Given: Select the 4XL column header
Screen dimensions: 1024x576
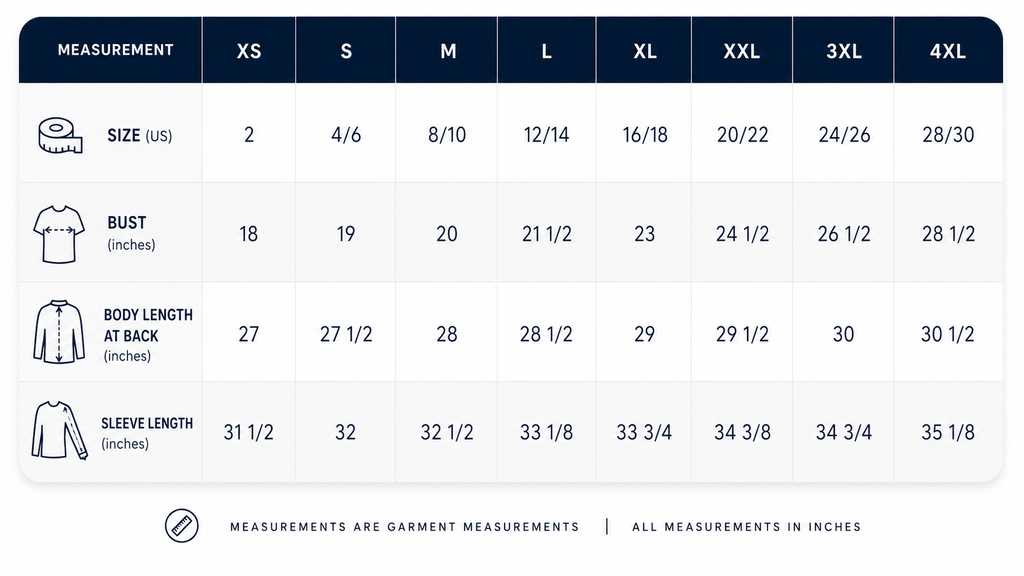Looking at the screenshot, I should [x=948, y=51].
